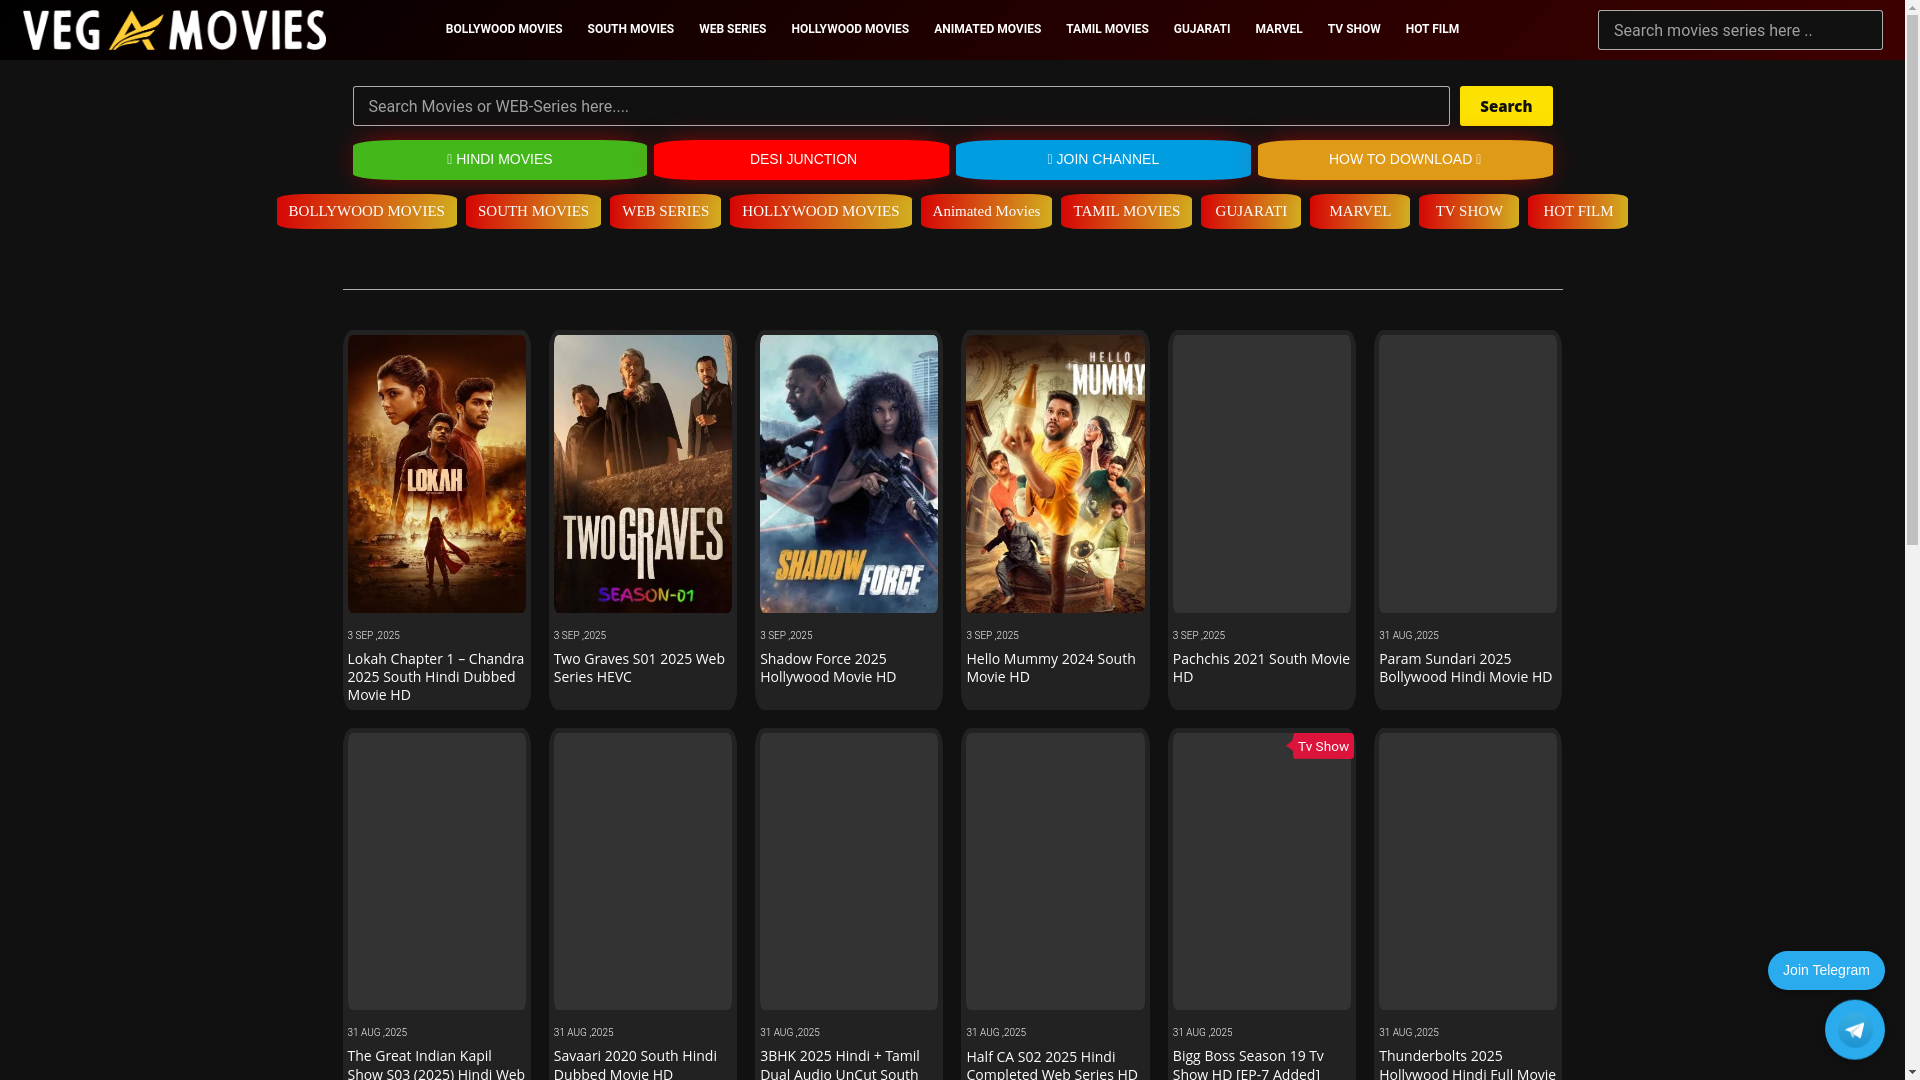Open Bollywood Movies in top navigation
This screenshot has width=1920, height=1080.
pos(503,29)
